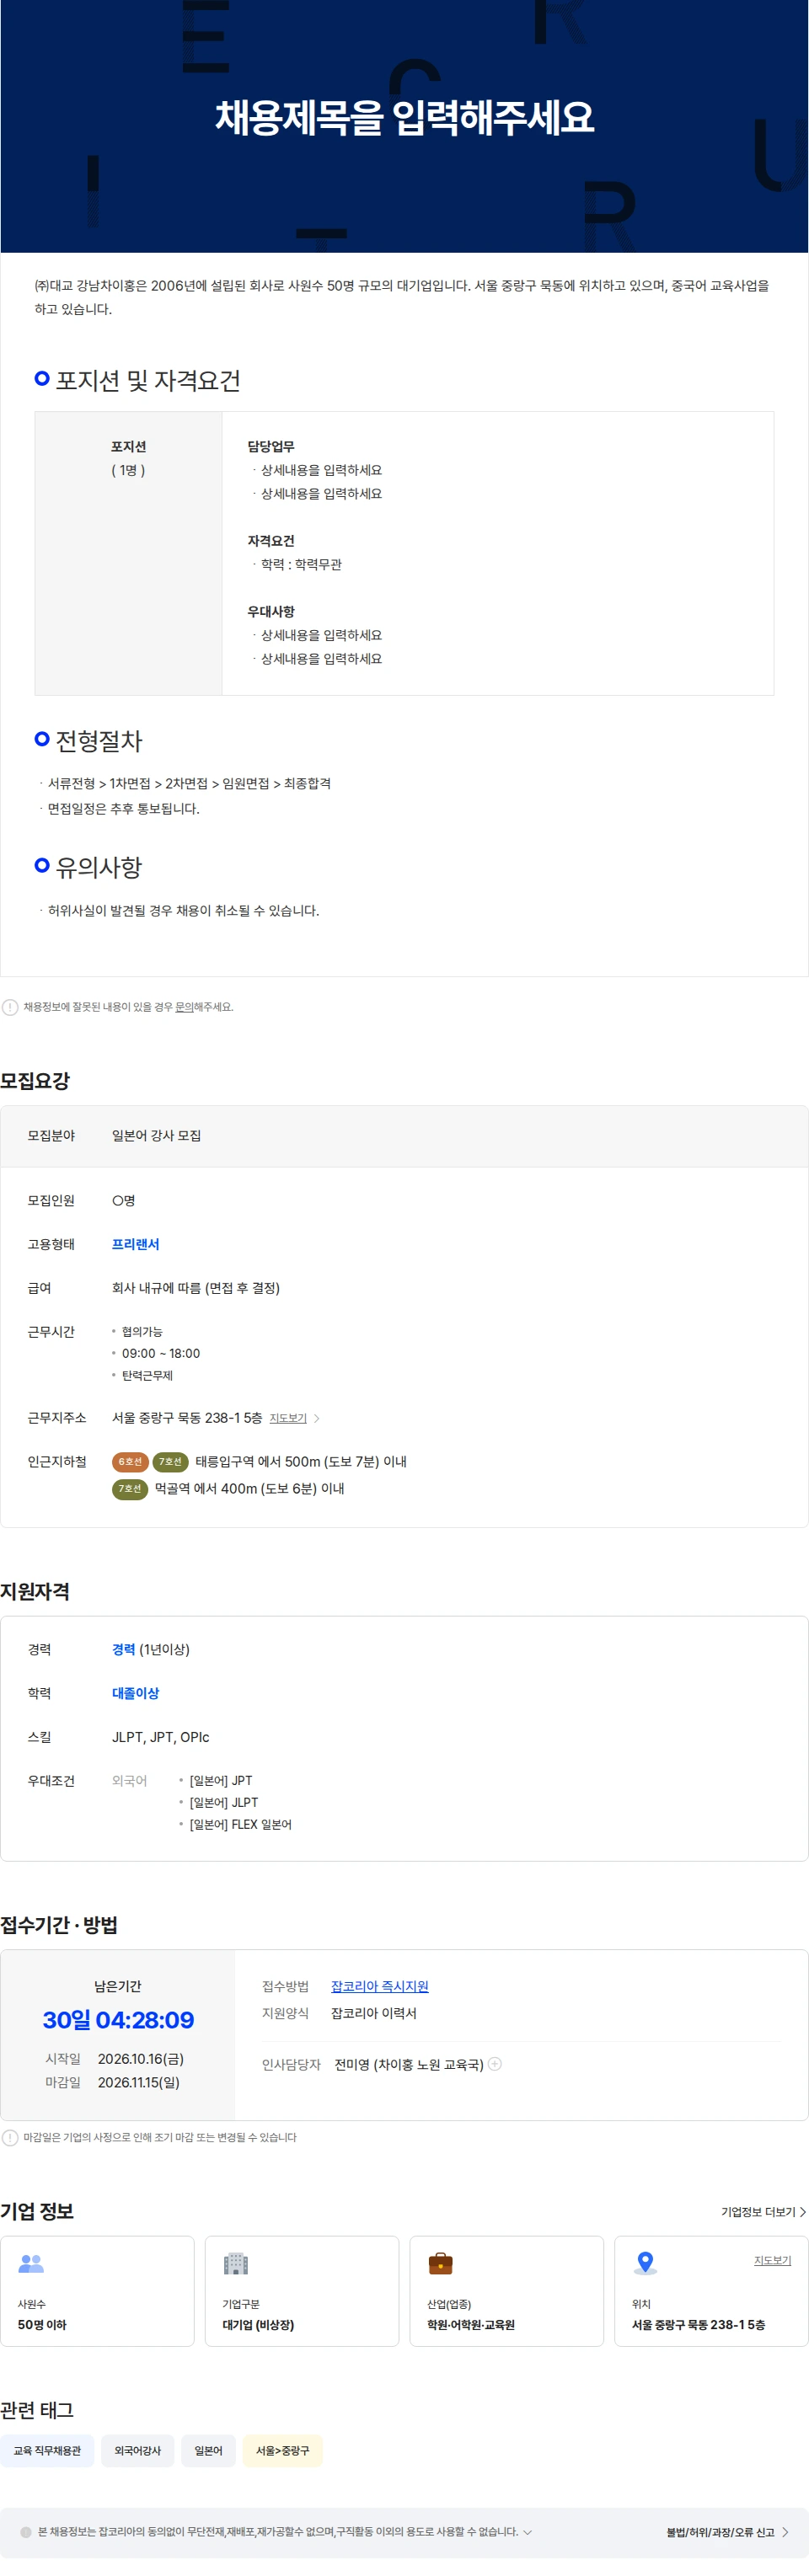Image resolution: width=809 pixels, height=2576 pixels.
Task: Click the 2026.10.16(금) start date
Action: [141, 2059]
